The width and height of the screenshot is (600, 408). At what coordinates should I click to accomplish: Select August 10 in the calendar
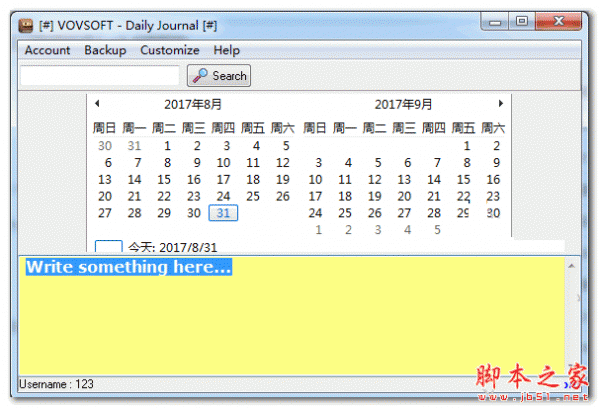(223, 163)
